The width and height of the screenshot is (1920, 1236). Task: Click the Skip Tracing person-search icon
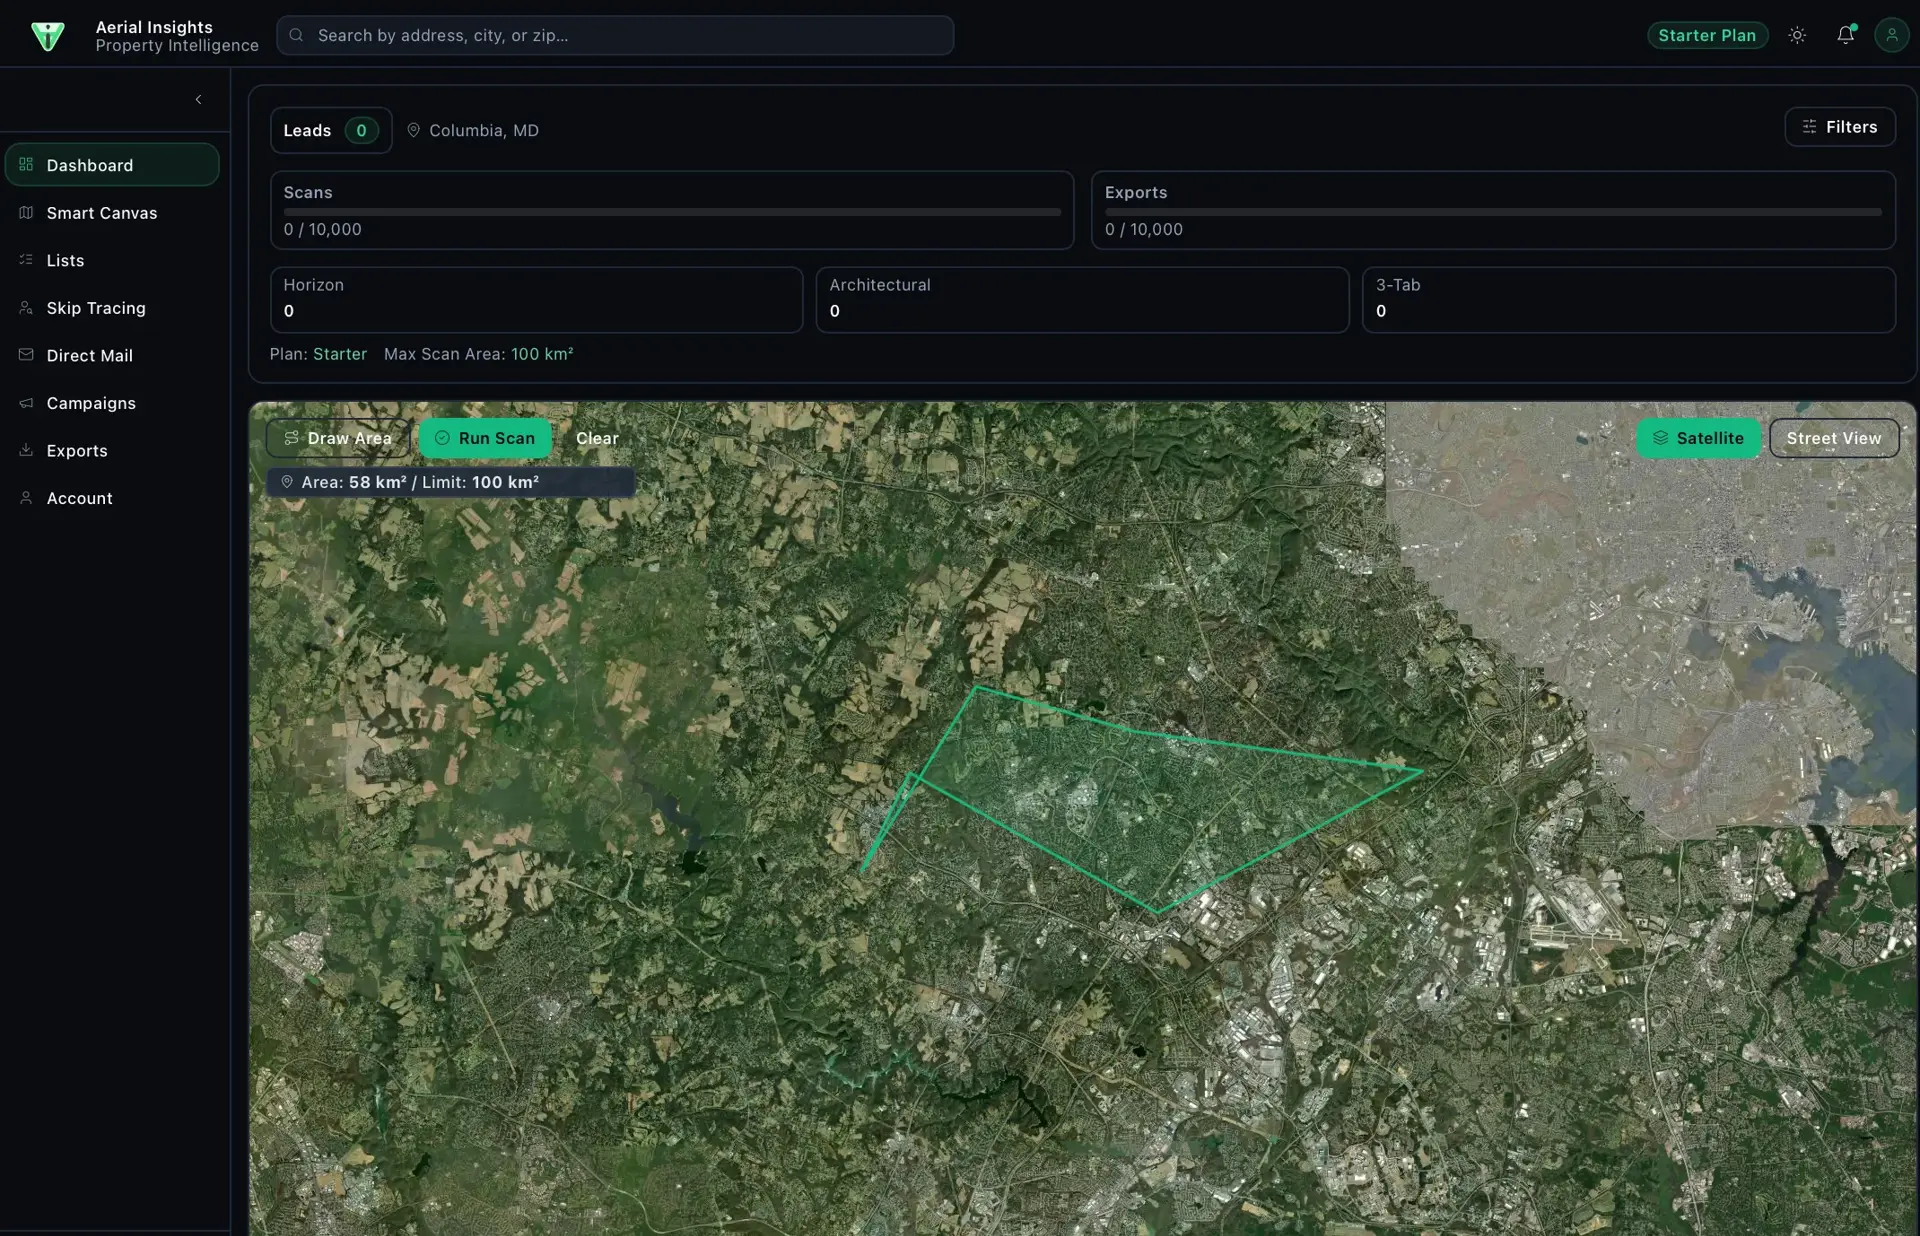(26, 308)
